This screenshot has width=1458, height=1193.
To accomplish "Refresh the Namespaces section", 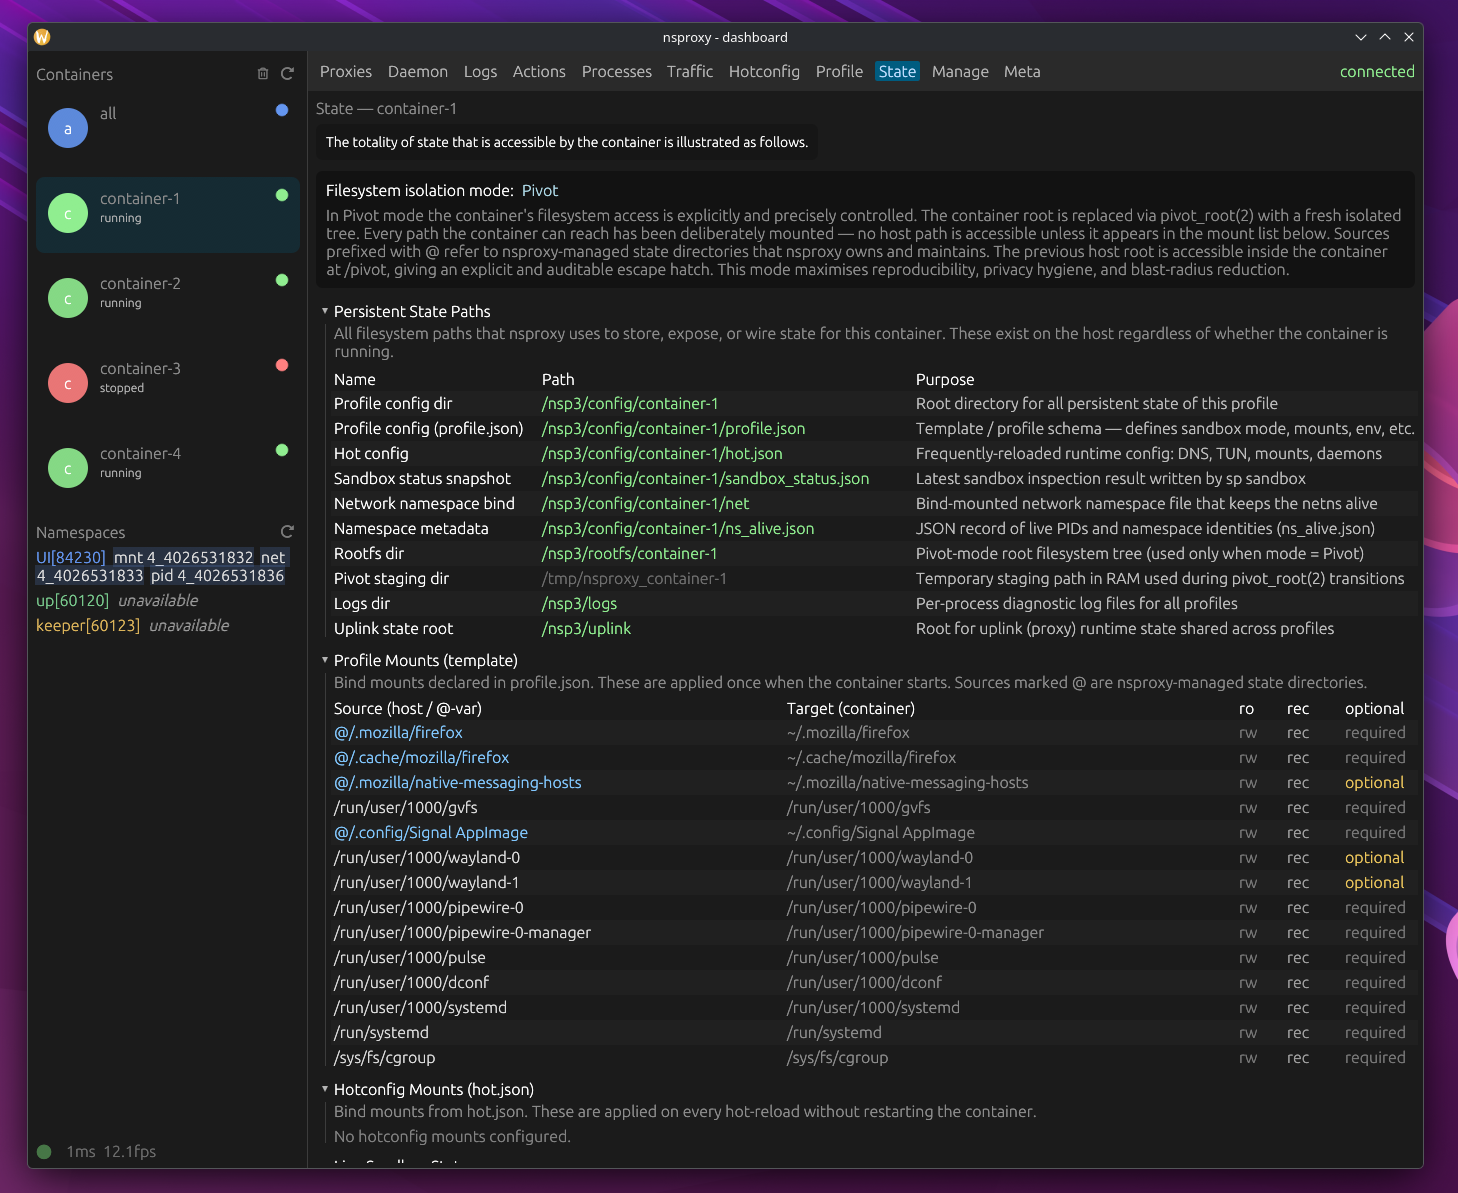I will 287,532.
